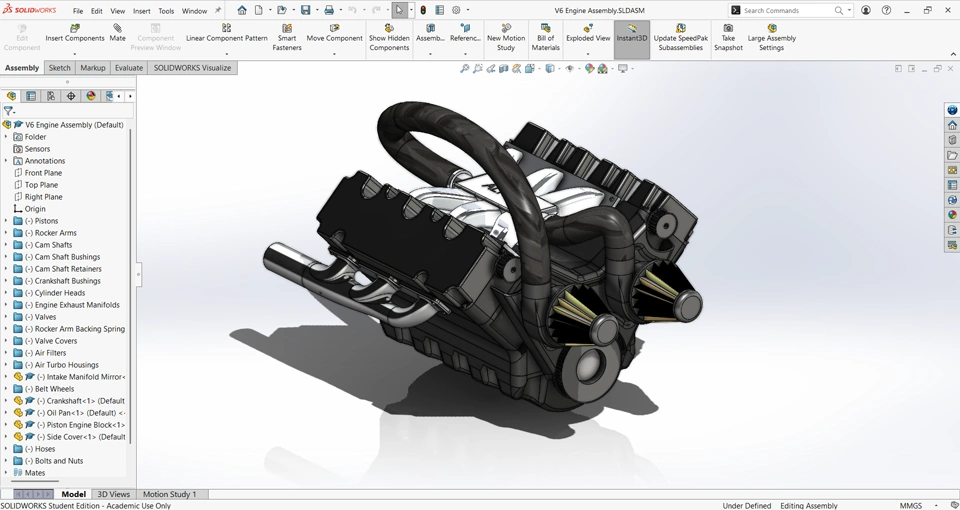Click Edit Appearance icon in view toolbar
This screenshot has width=960, height=510.
(589, 69)
